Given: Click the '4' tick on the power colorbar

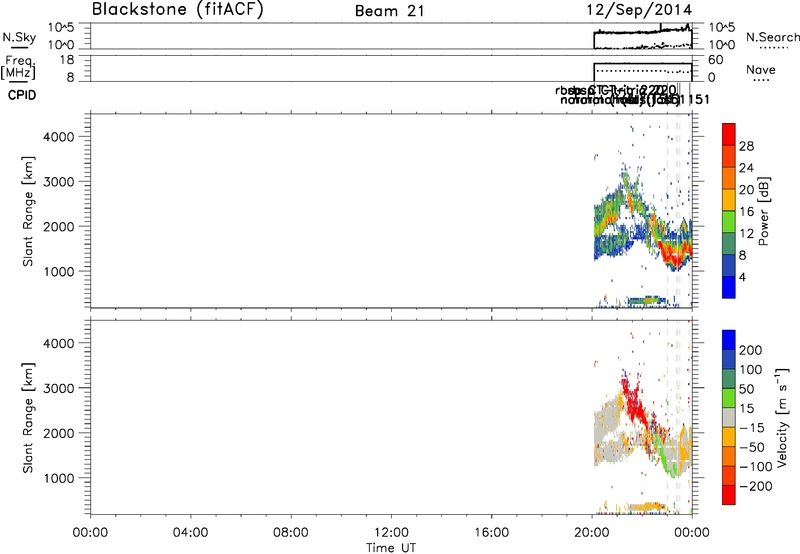Looking at the screenshot, I should coord(742,277).
